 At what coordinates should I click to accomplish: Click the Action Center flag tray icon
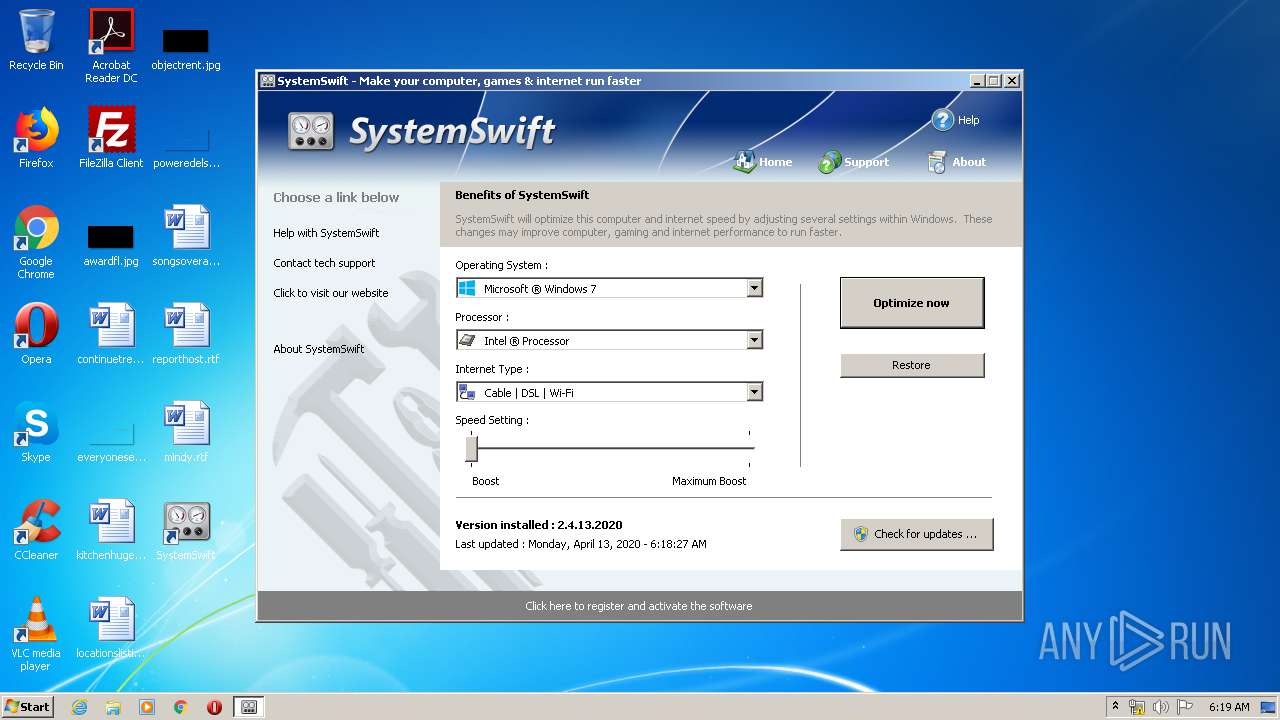pos(1184,707)
